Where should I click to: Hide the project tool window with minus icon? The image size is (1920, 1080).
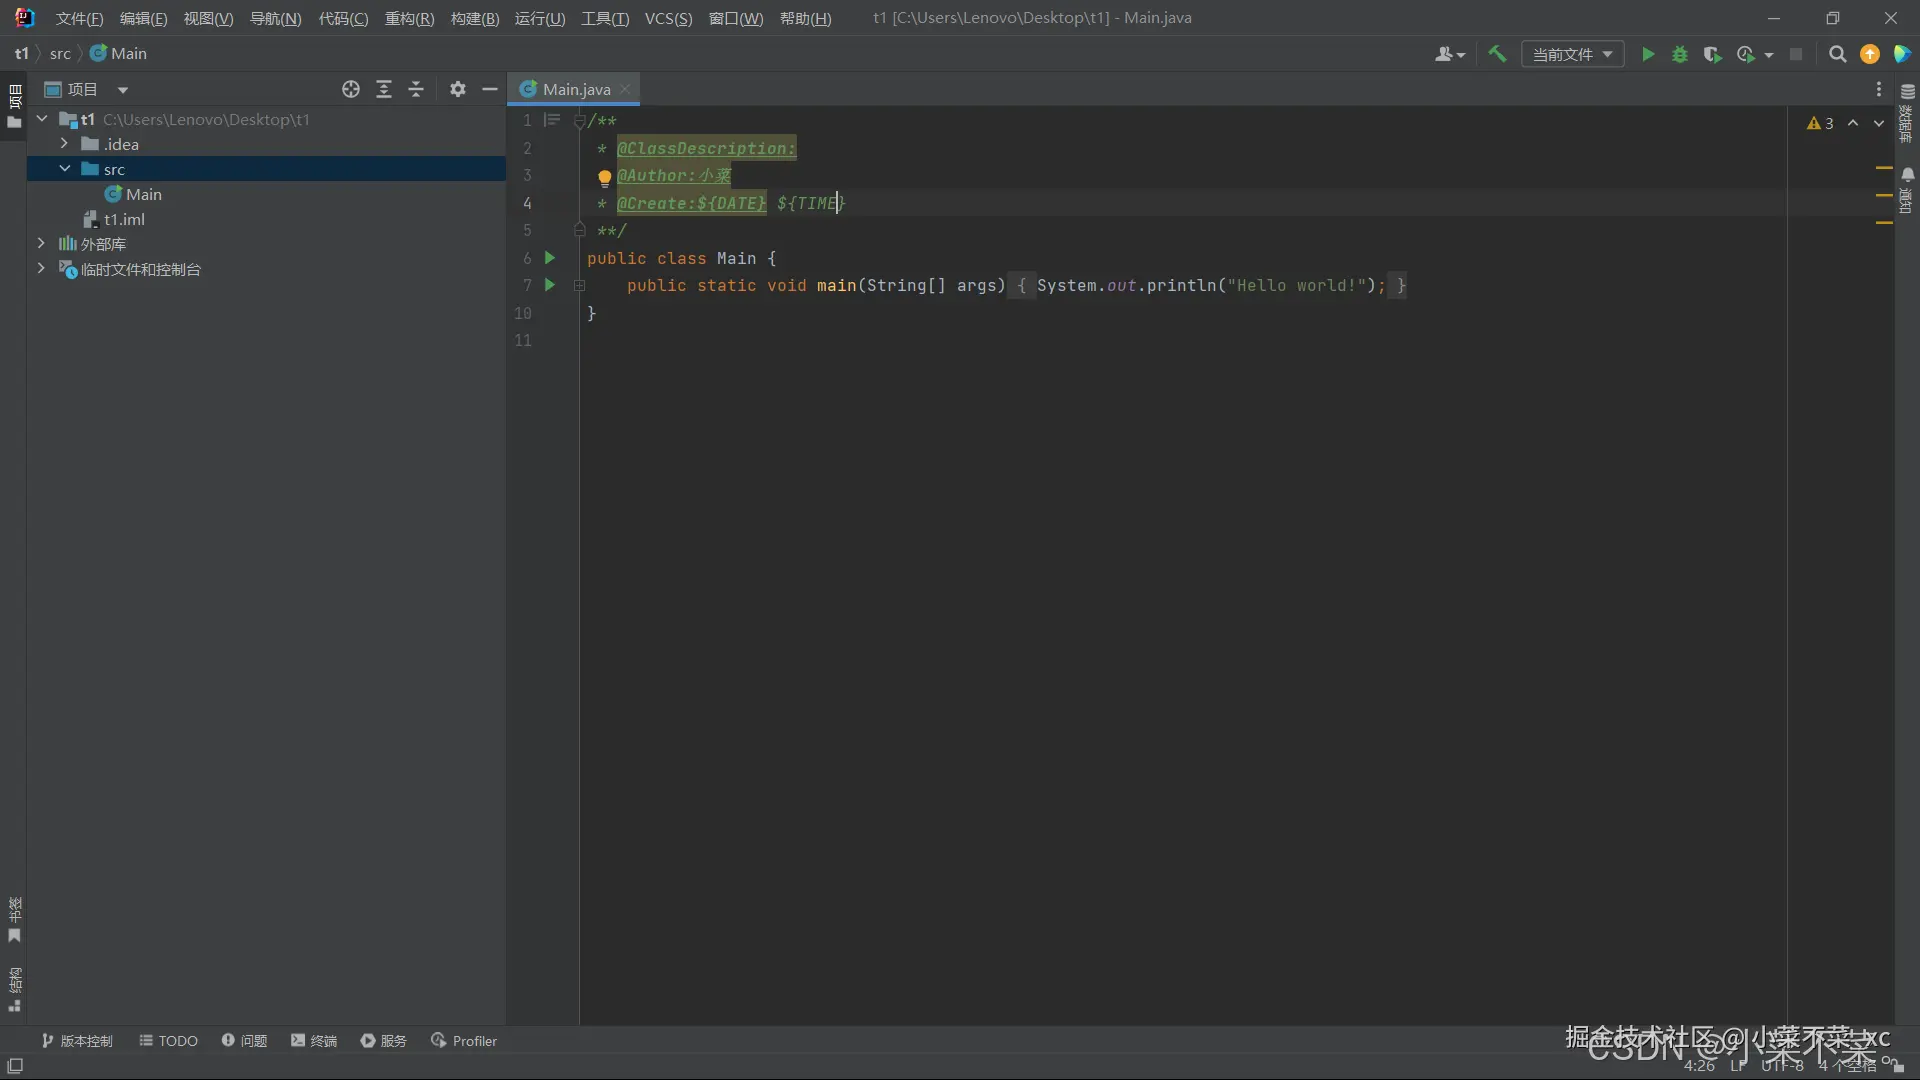[x=489, y=89]
